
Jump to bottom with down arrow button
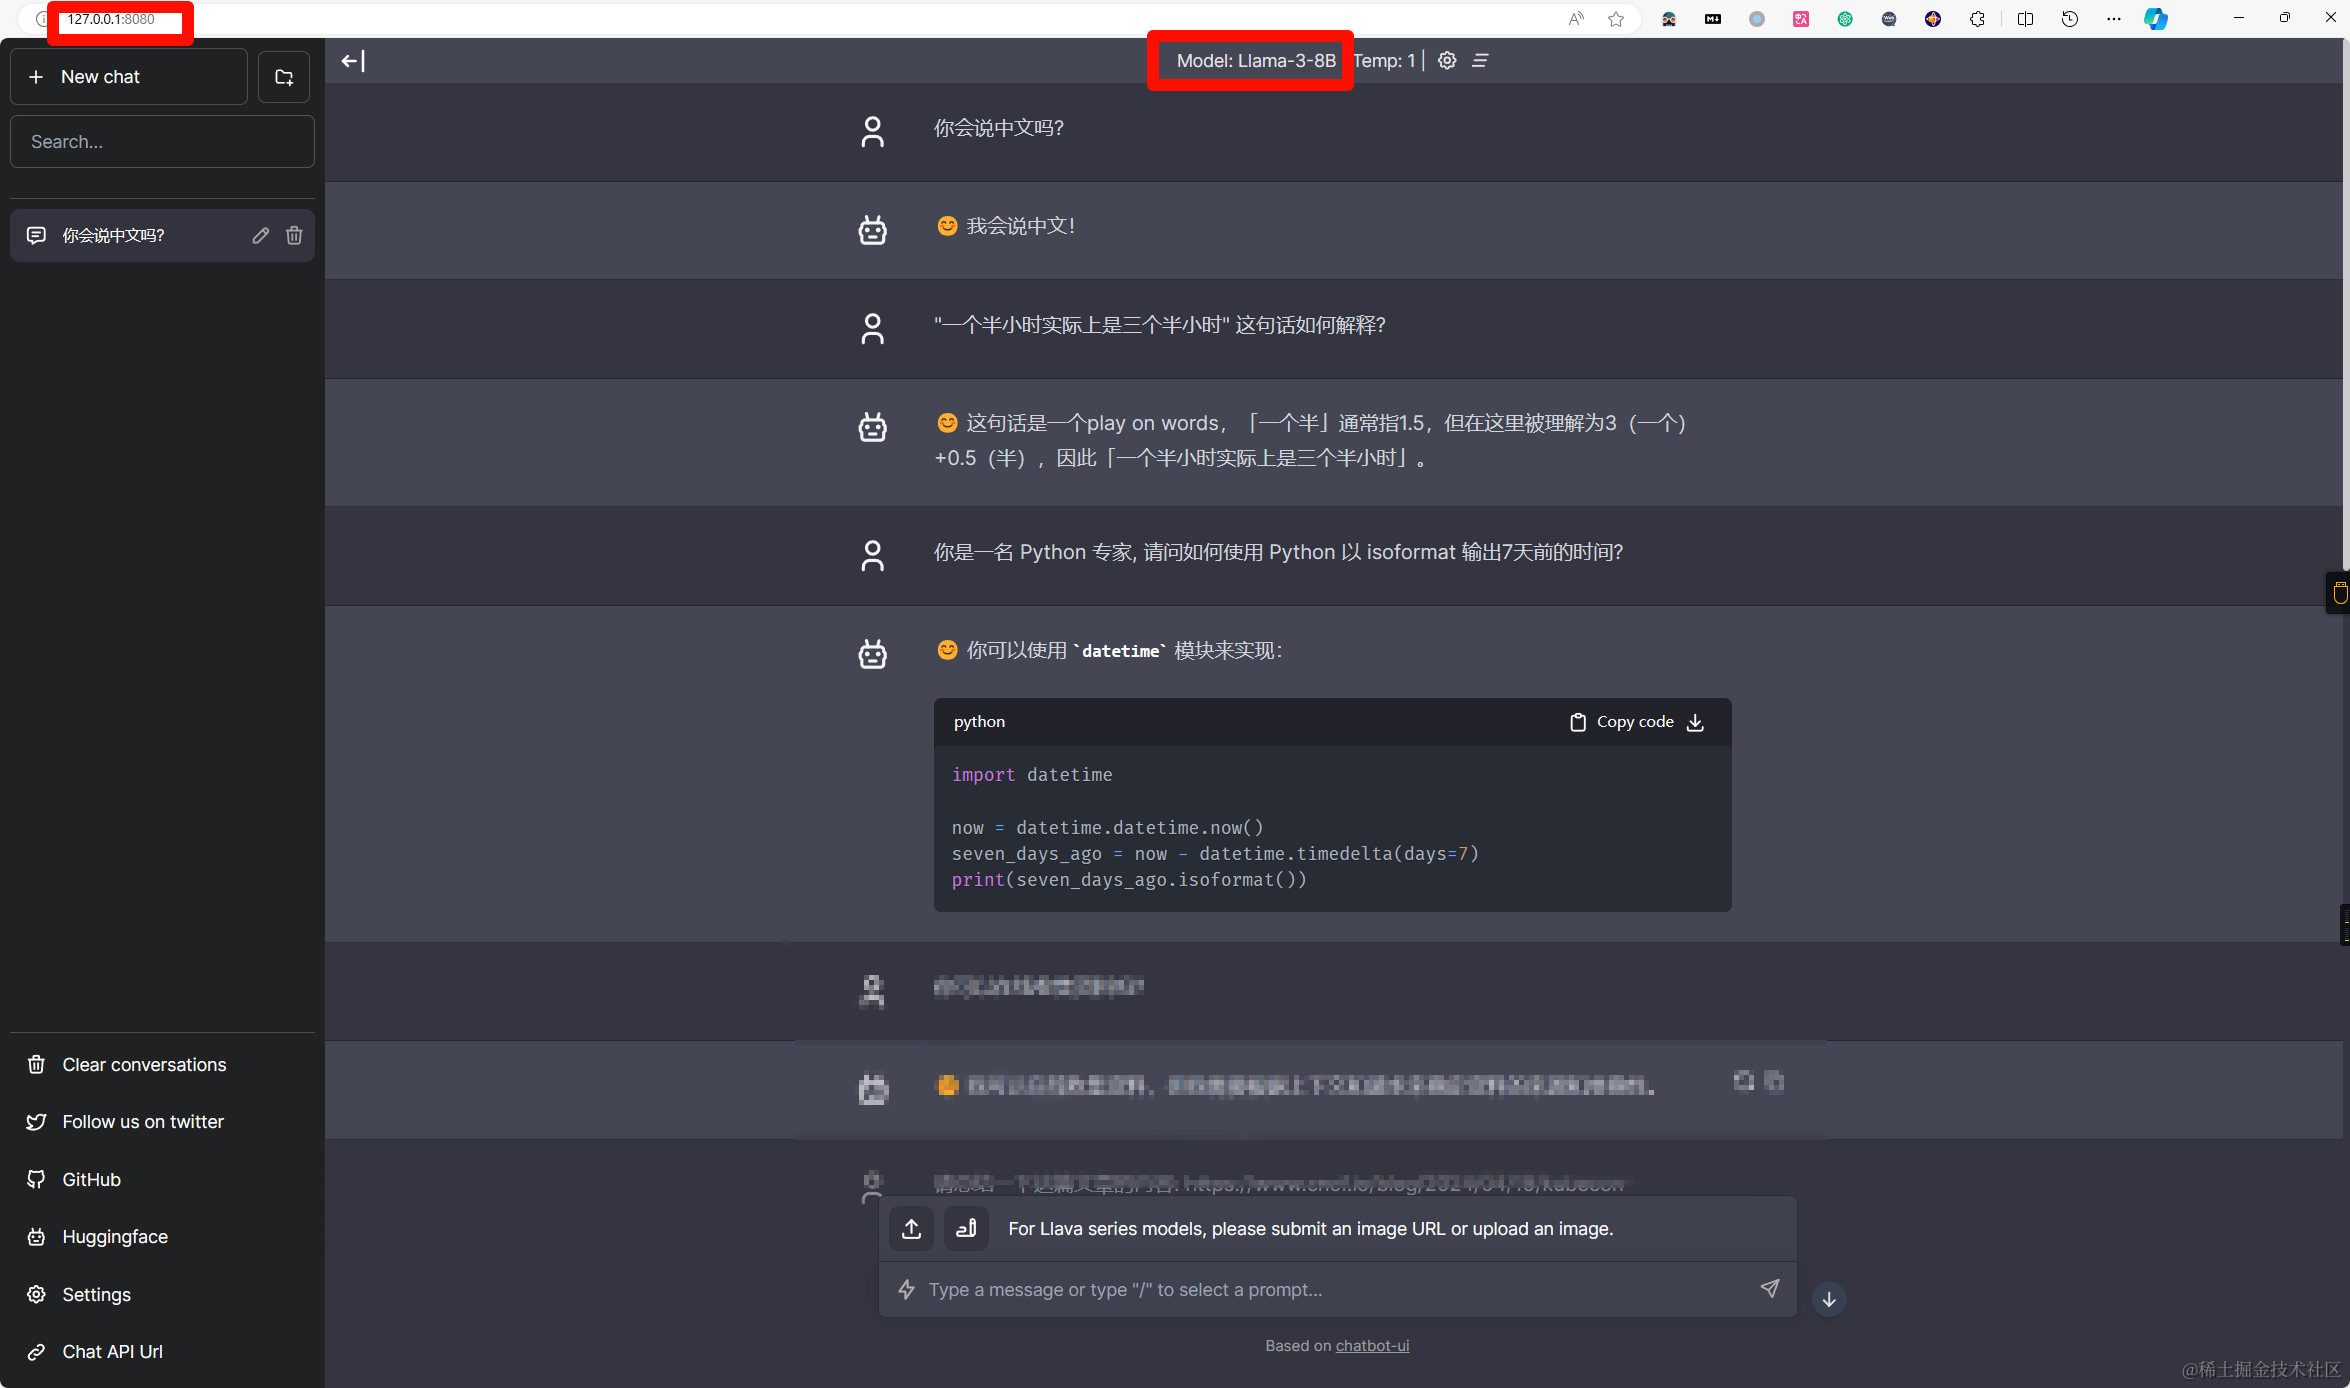pos(1829,1299)
